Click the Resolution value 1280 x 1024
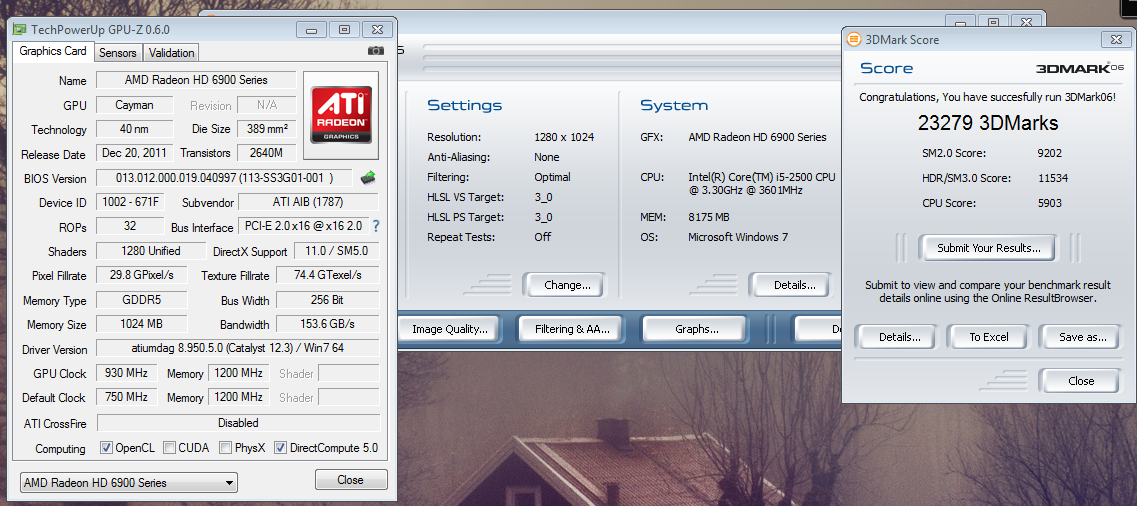Image resolution: width=1137 pixels, height=506 pixels. [564, 137]
